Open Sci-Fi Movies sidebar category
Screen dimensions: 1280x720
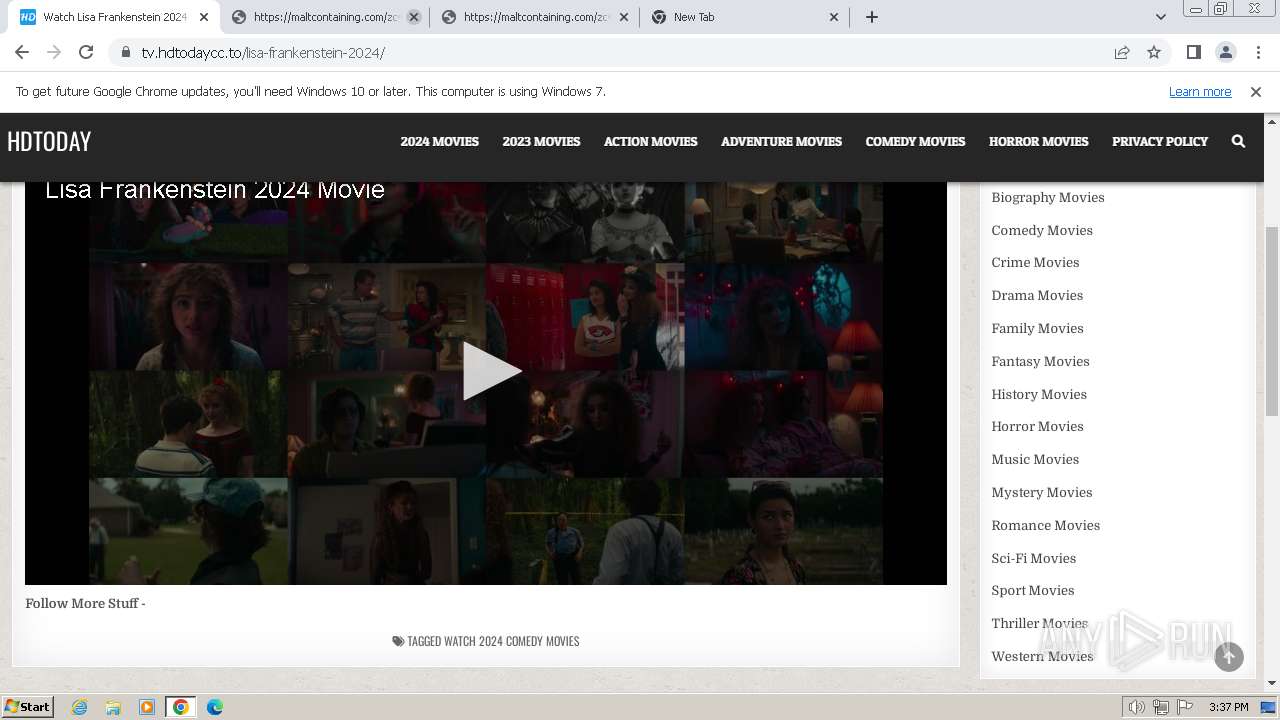pos(1033,558)
